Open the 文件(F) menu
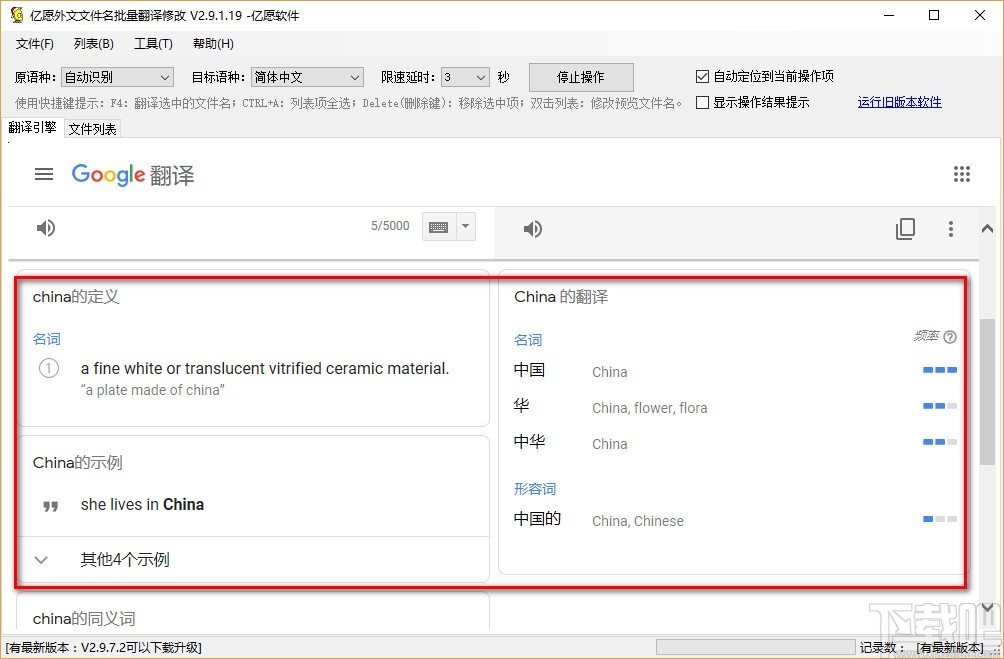This screenshot has height=659, width=1004. pyautogui.click(x=35, y=44)
